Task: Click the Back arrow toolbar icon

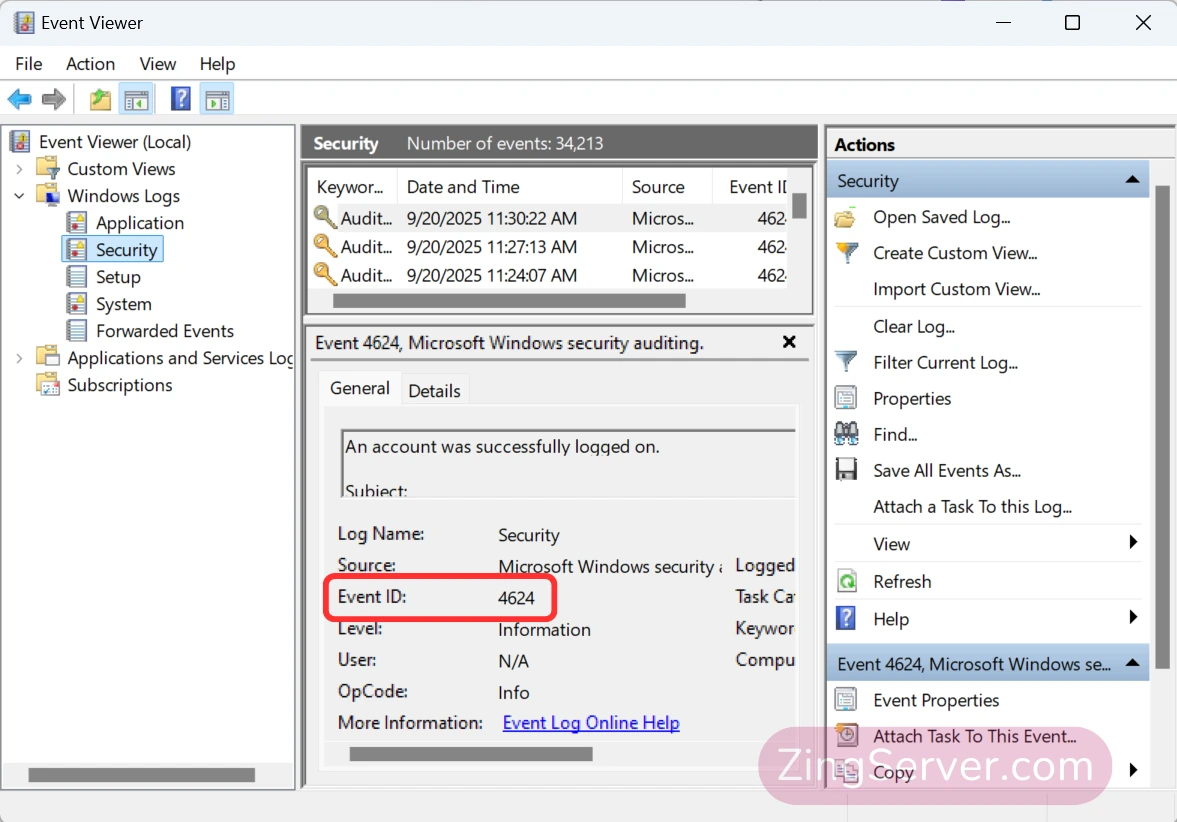Action: [x=19, y=99]
